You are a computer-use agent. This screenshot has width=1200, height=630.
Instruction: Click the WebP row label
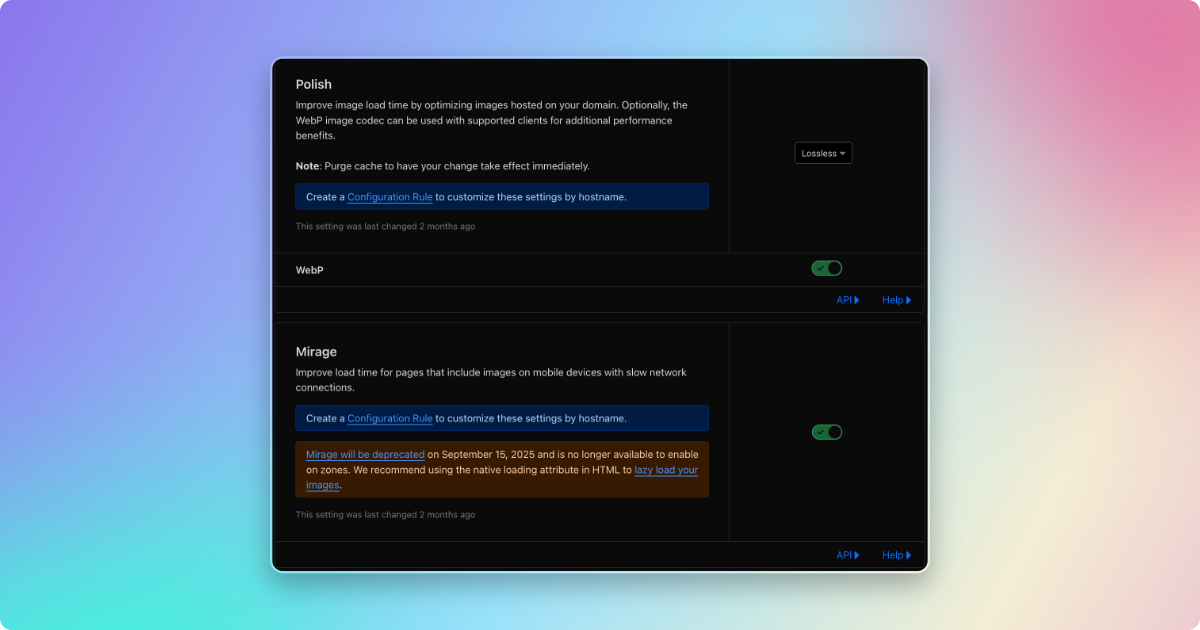(309, 270)
